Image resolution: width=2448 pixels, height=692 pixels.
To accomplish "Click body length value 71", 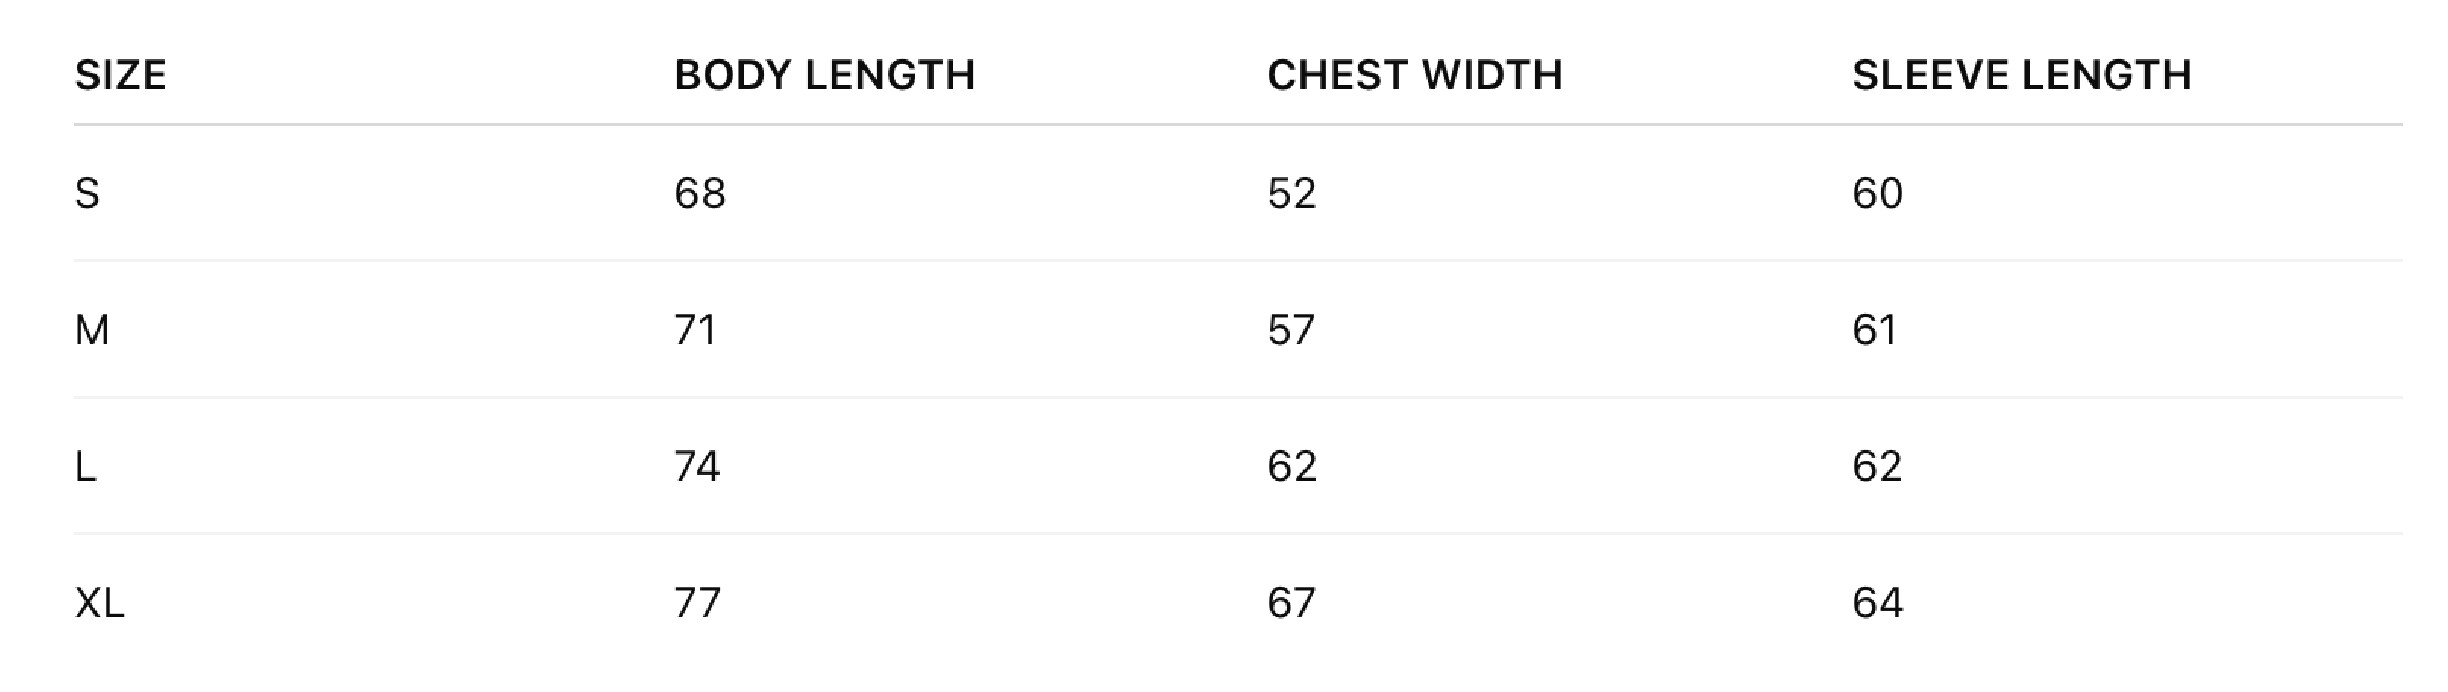I will tap(695, 330).
